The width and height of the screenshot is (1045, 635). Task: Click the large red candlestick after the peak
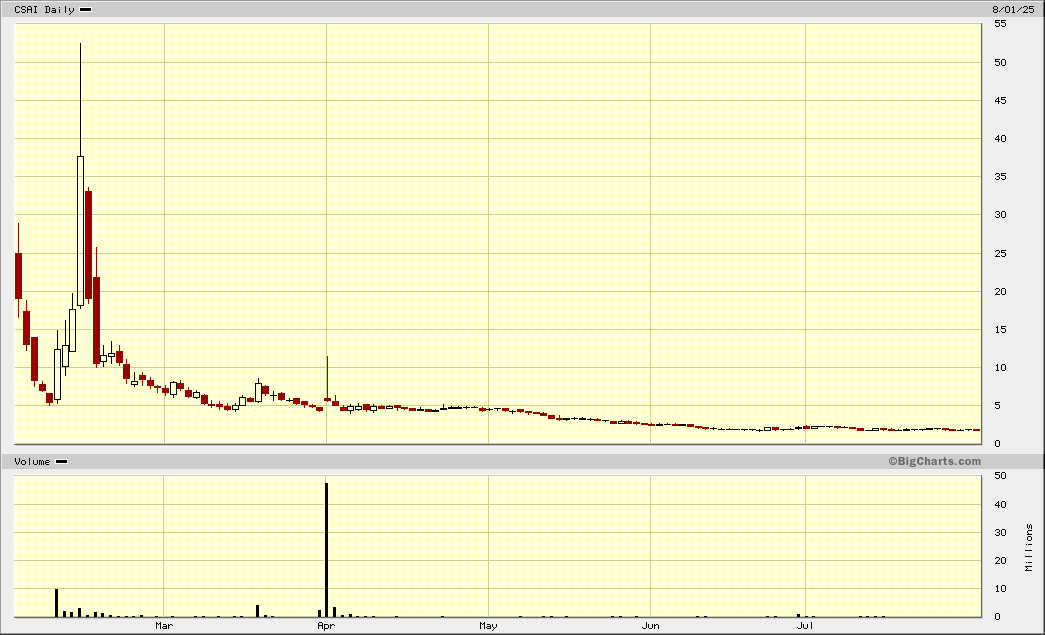(x=88, y=245)
